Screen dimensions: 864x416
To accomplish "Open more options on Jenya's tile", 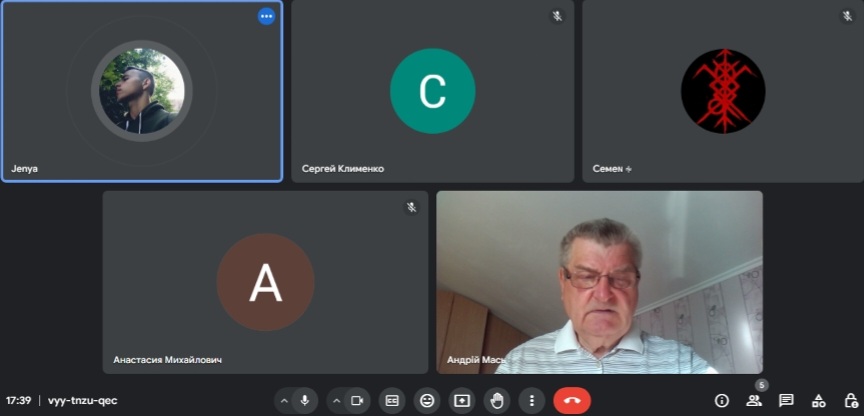I will pos(266,16).
